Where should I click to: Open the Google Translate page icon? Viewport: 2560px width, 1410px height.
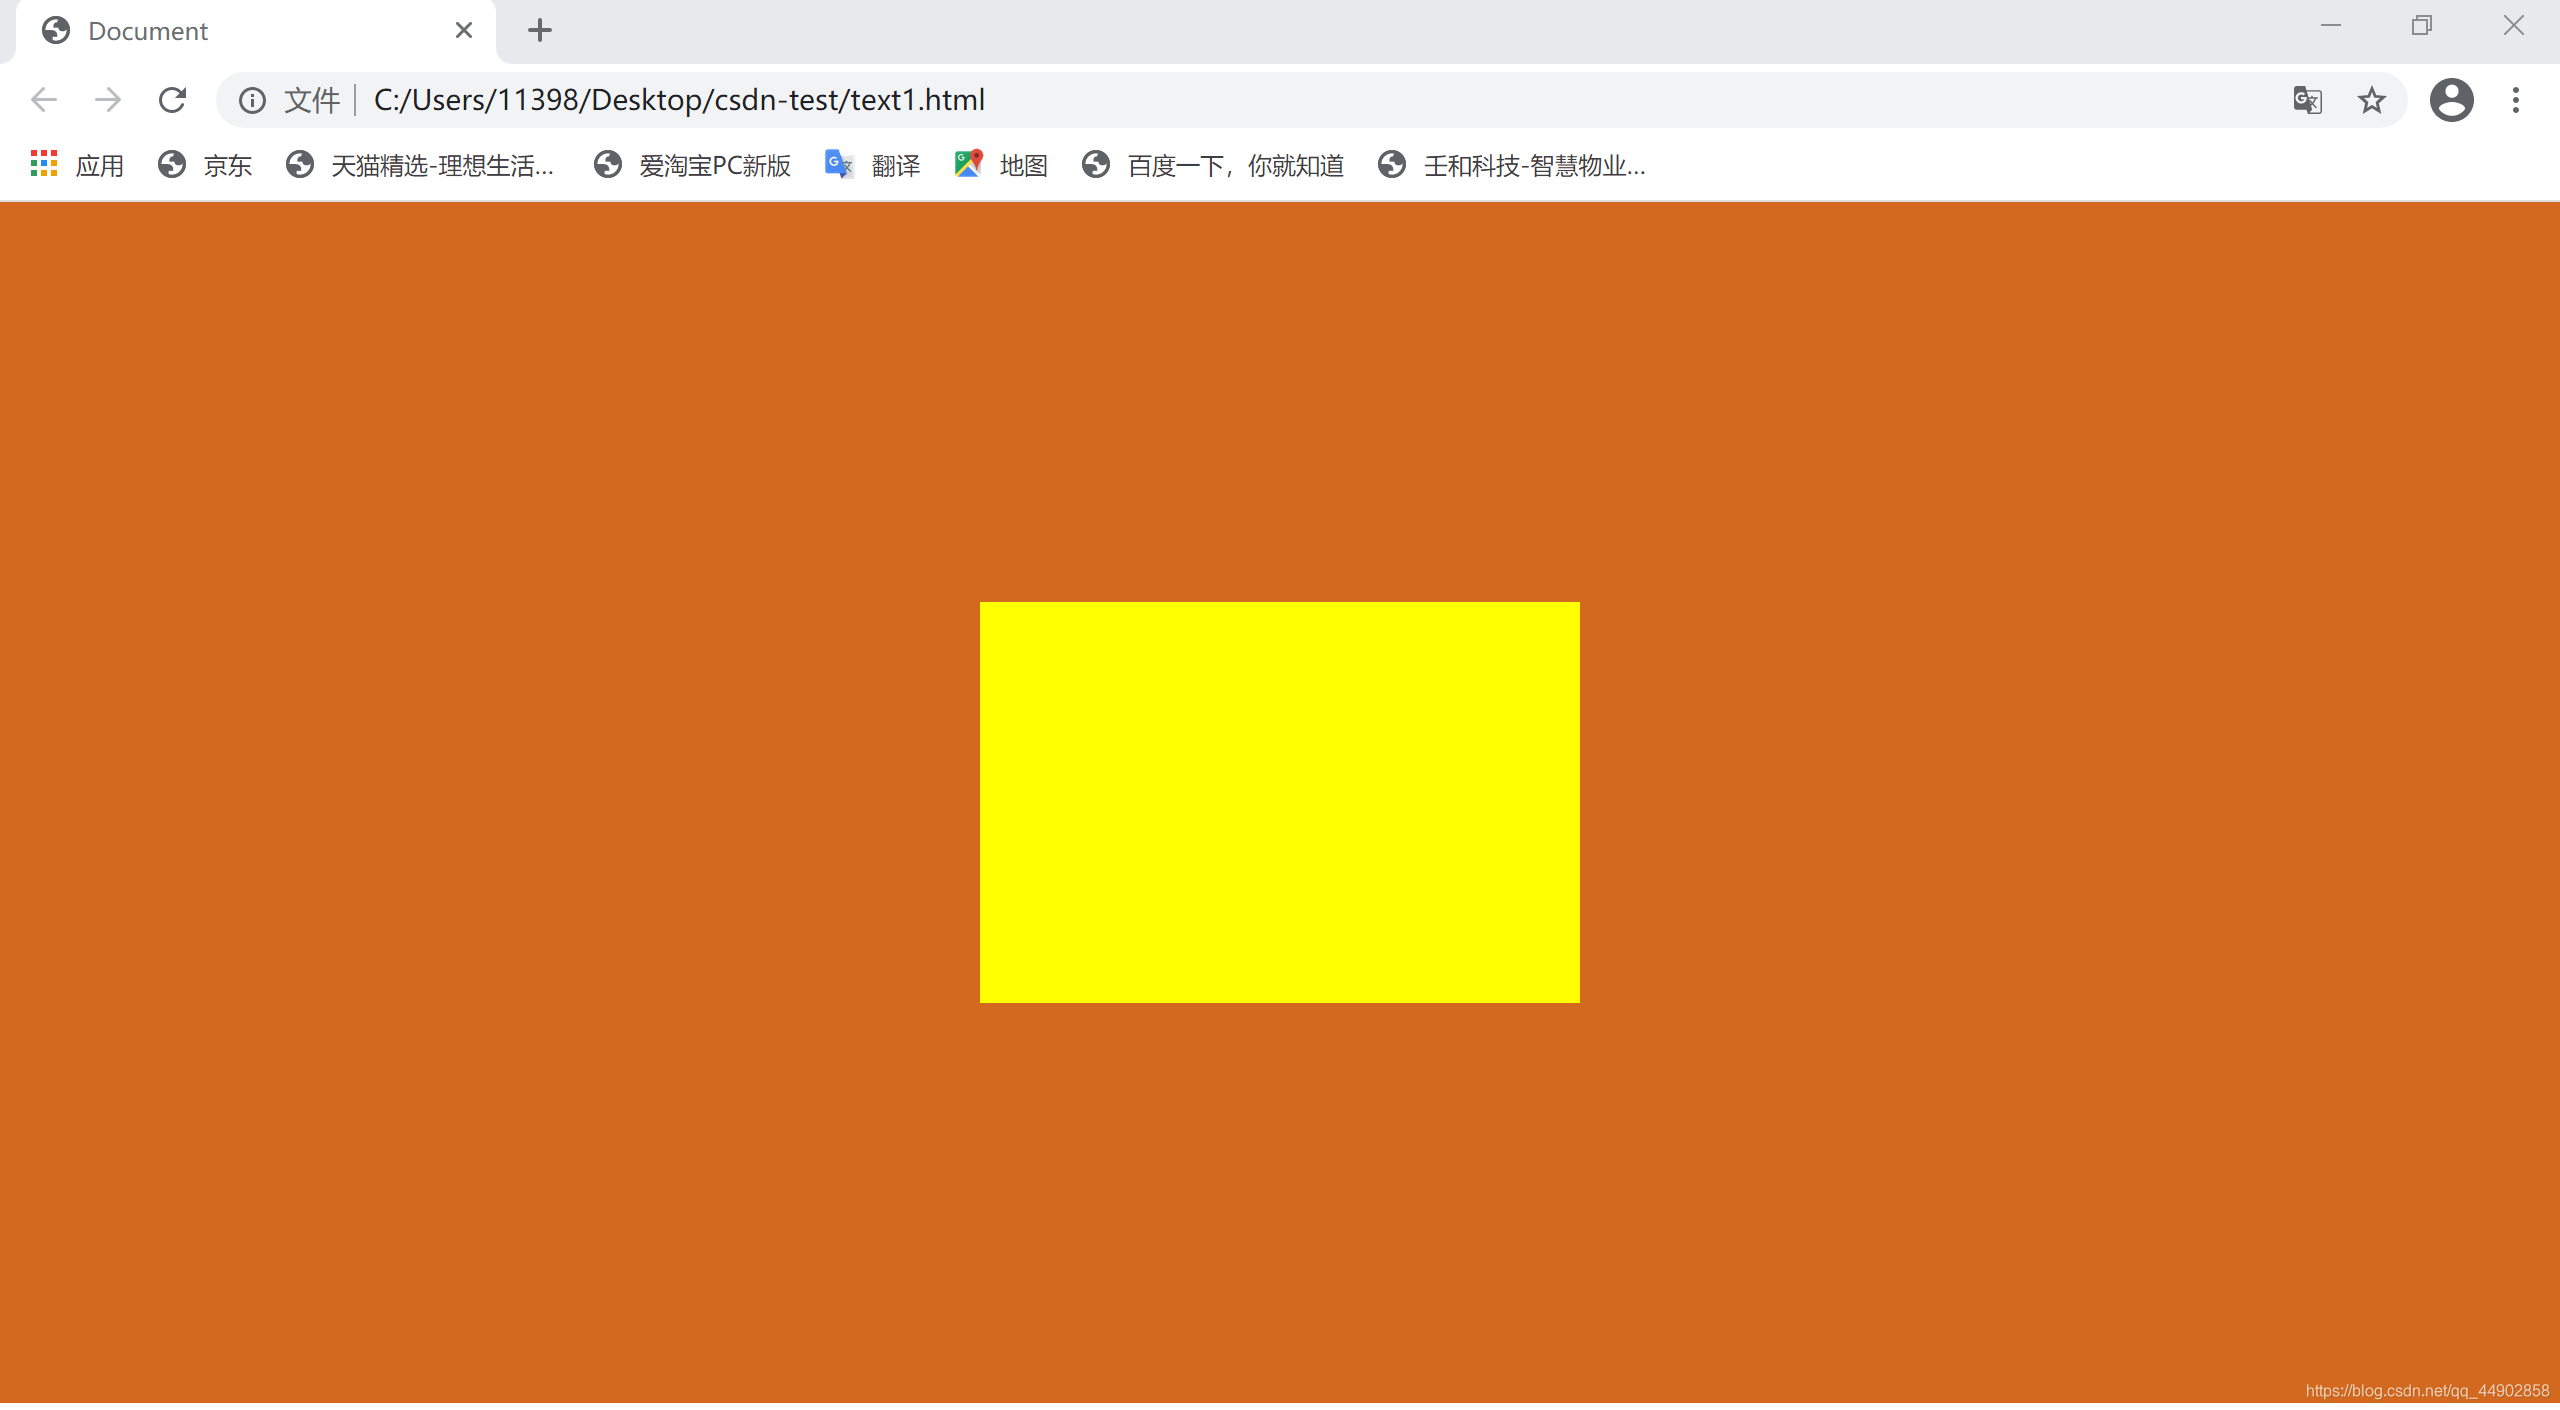point(2307,100)
